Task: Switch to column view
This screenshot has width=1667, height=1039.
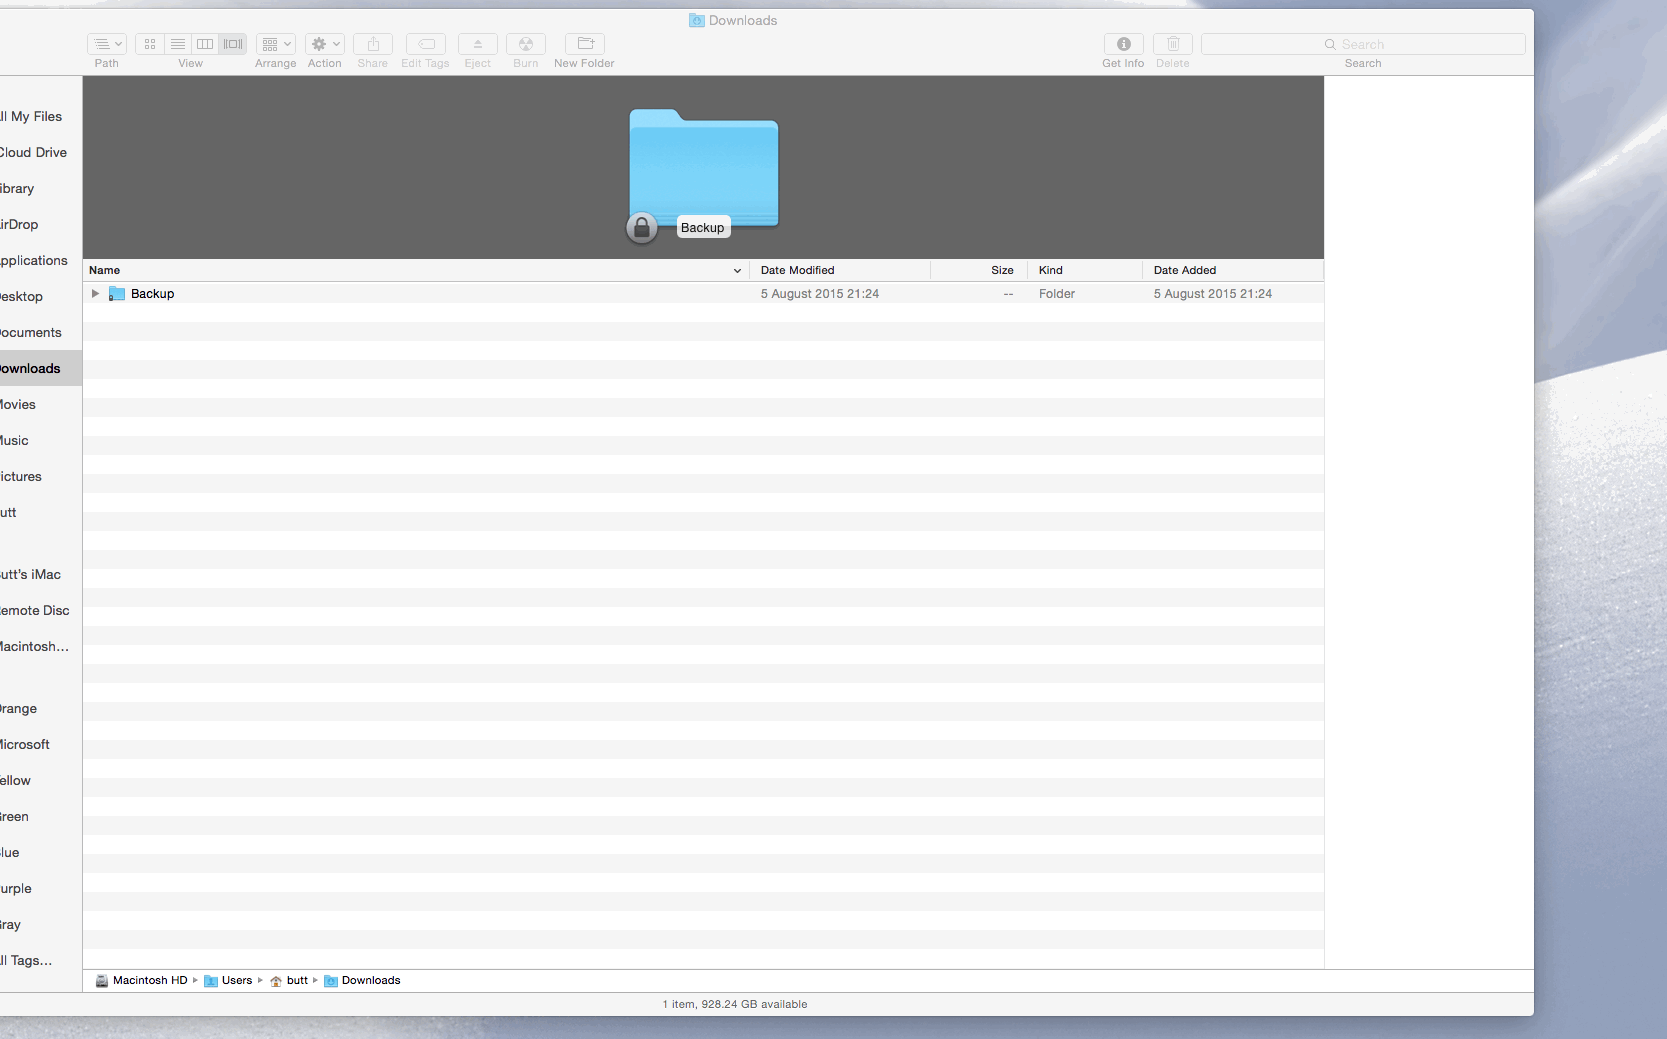Action: 205,44
